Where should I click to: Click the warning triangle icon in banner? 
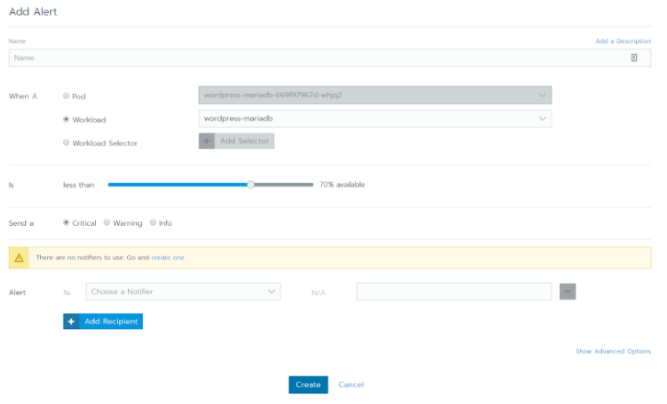click(19, 258)
